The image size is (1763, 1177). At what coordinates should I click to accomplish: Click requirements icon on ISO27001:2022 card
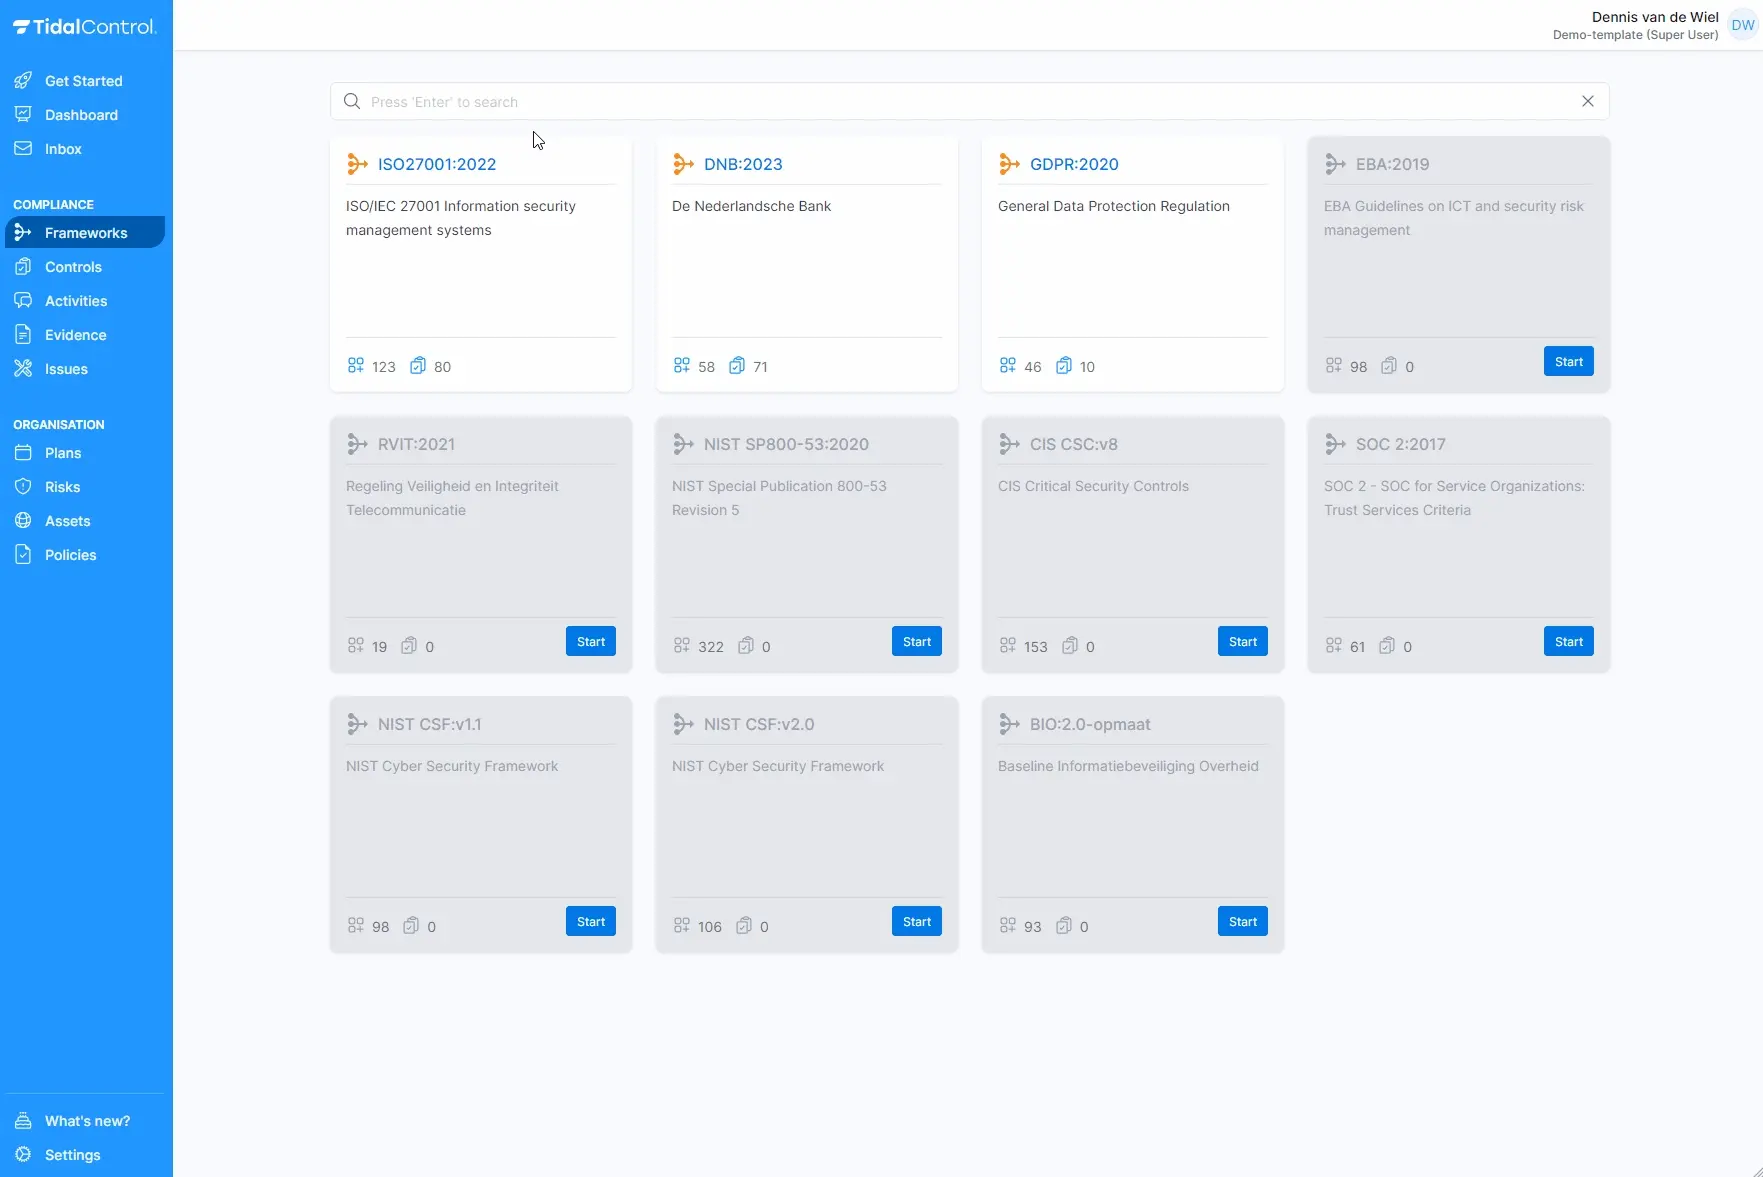click(x=356, y=366)
